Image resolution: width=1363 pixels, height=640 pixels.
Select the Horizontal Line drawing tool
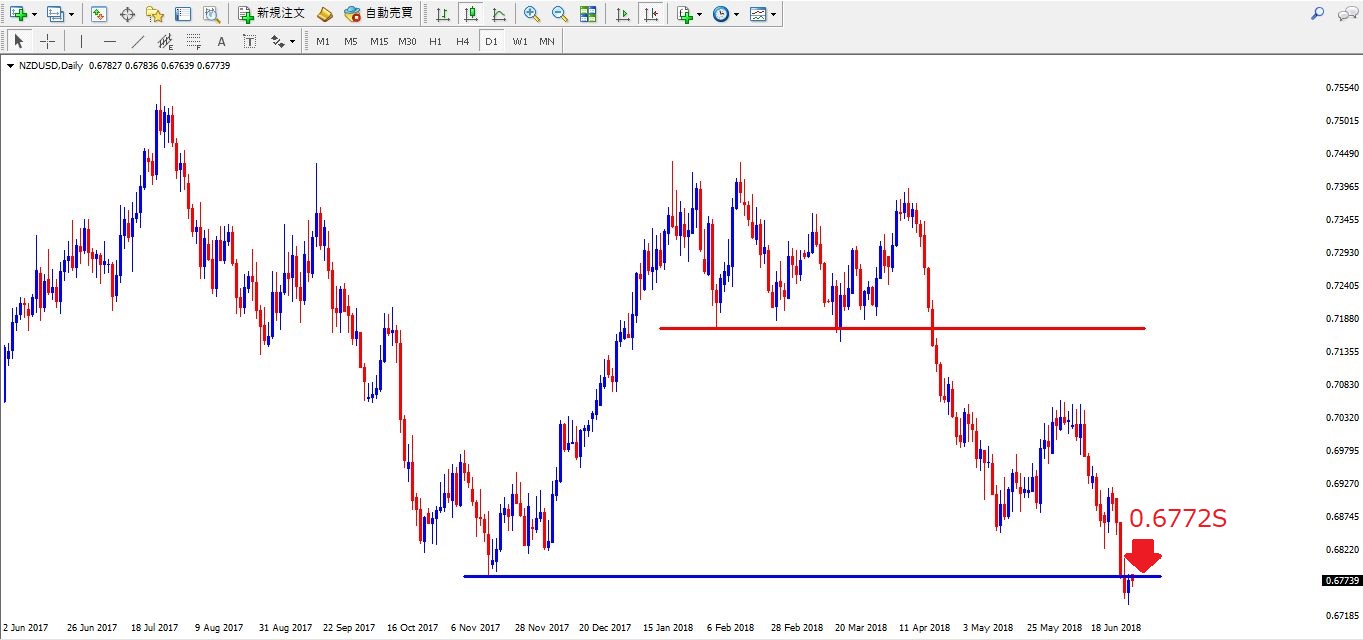110,41
